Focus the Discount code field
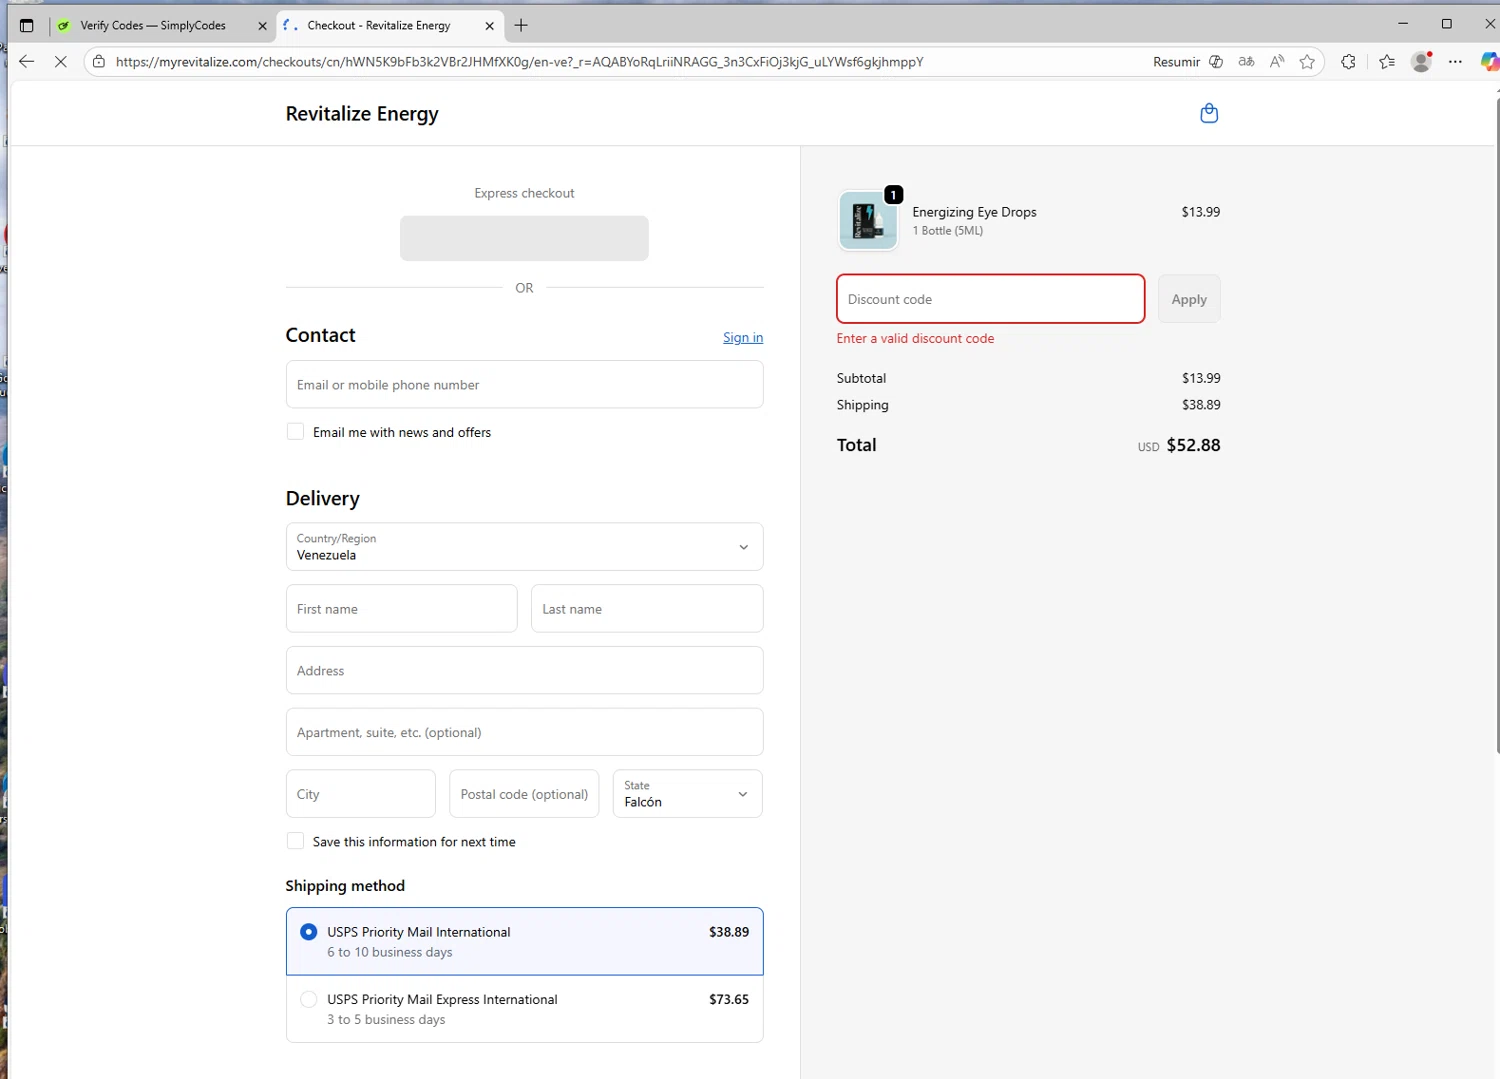The width and height of the screenshot is (1500, 1079). pos(990,299)
